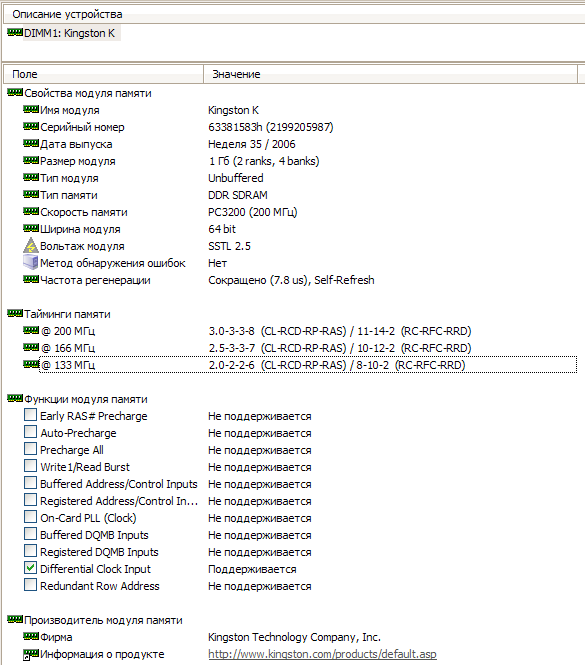Click the Функции модуля памяти section icon
The width and height of the screenshot is (585, 665).
click(15, 398)
